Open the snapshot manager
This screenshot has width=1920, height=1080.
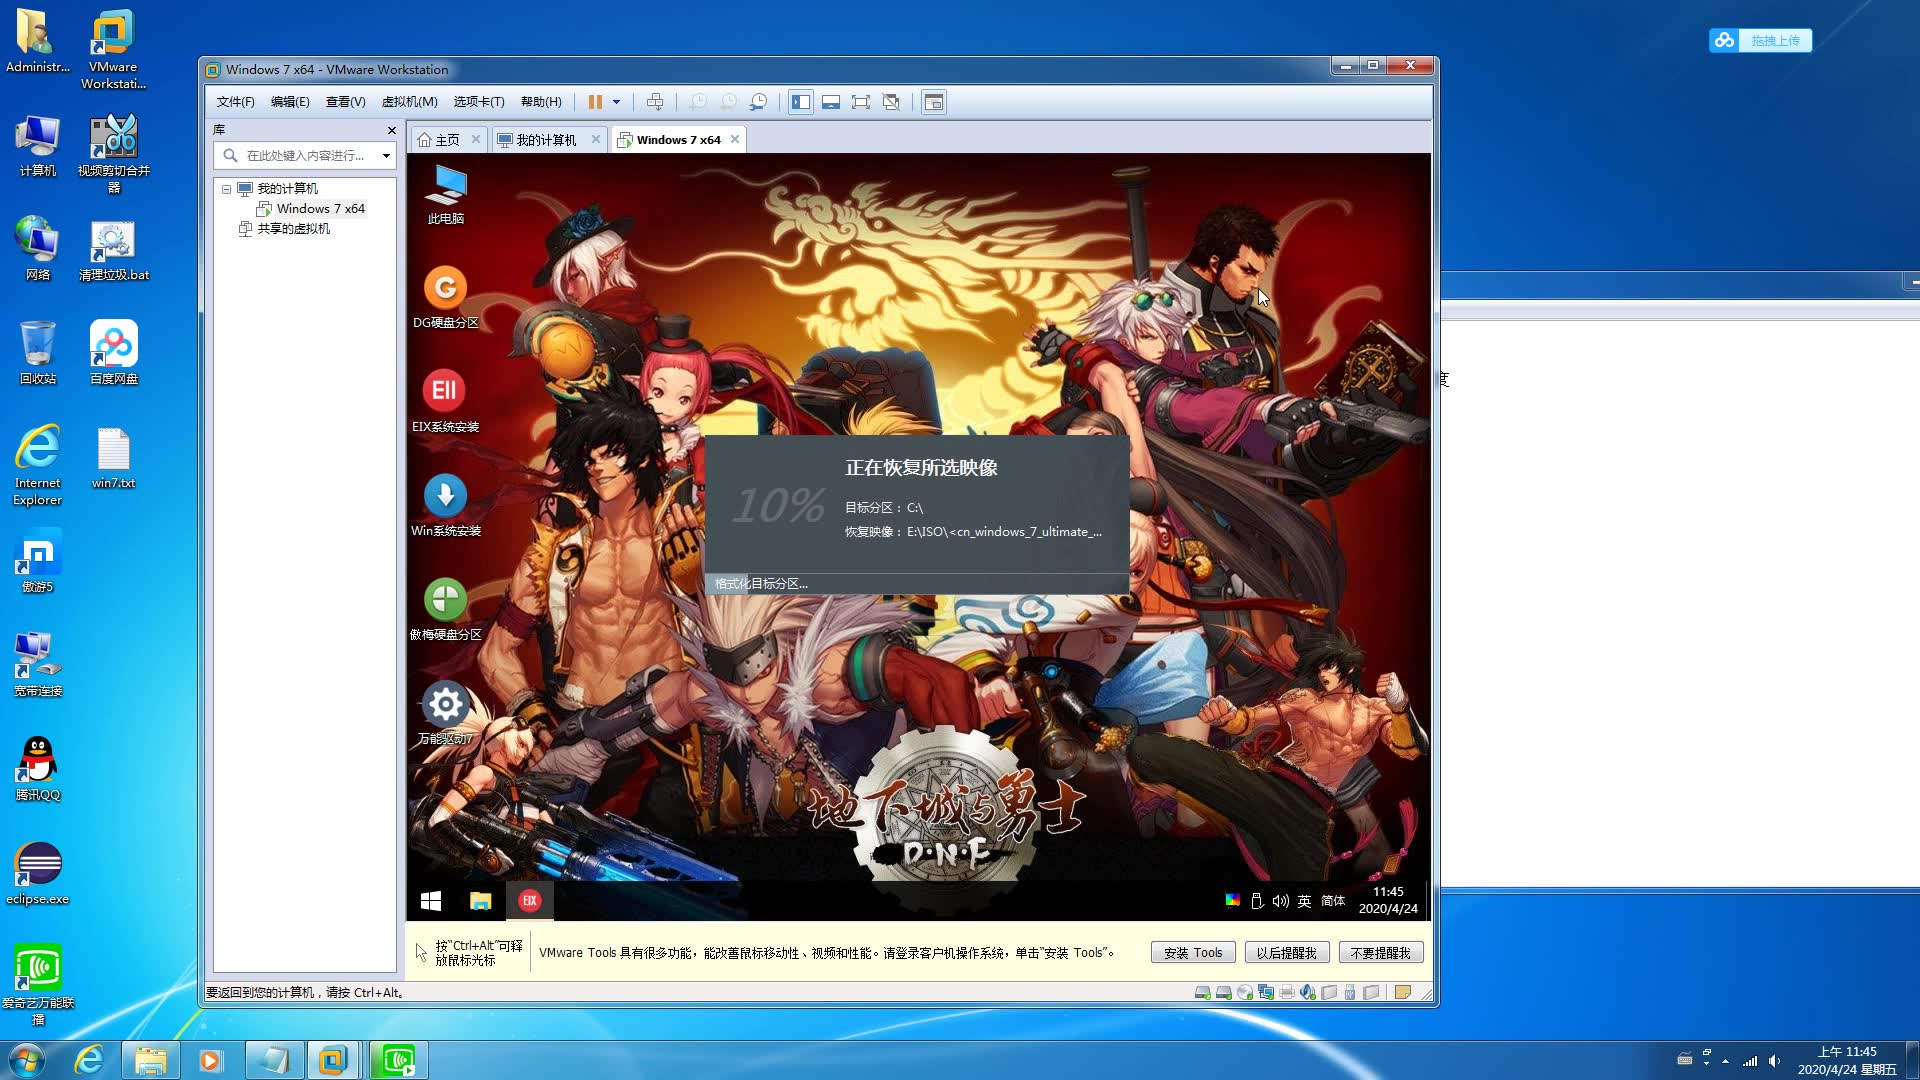[759, 101]
